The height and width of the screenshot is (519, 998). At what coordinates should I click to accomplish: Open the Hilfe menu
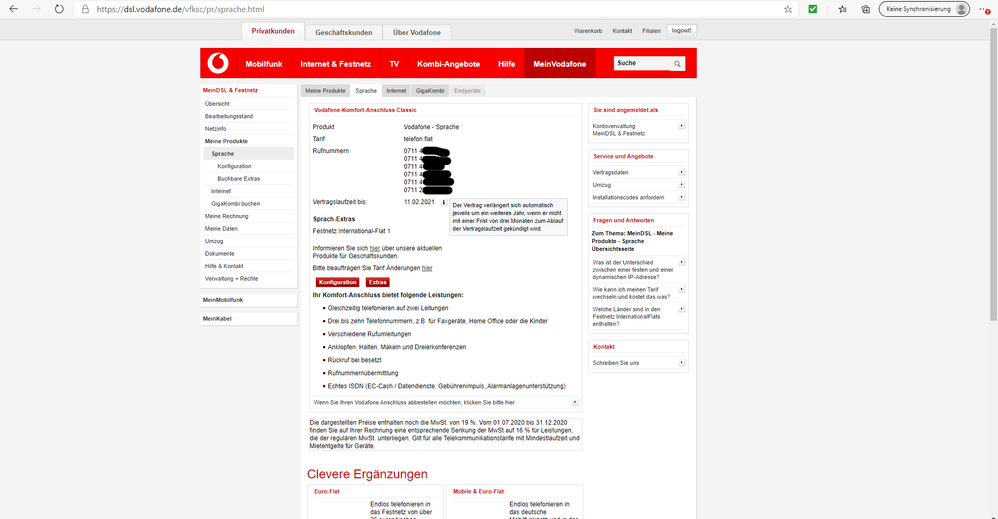[507, 64]
